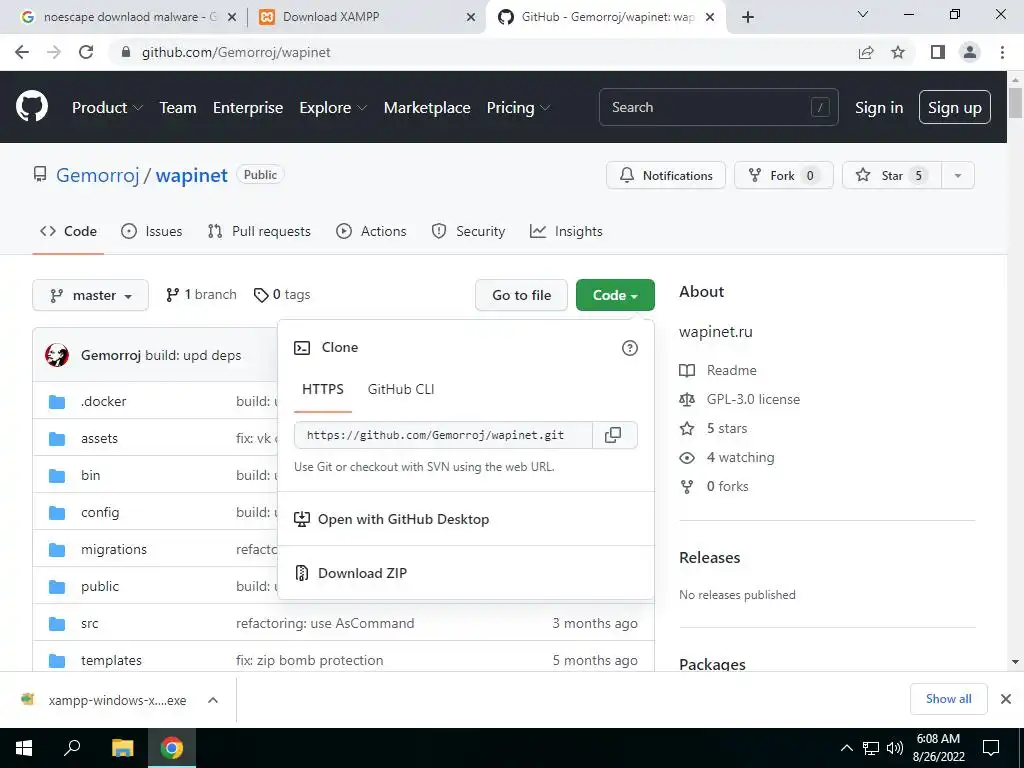The height and width of the screenshot is (768, 1024).
Task: Open the notification center icon in the taskbar
Action: tap(991, 748)
